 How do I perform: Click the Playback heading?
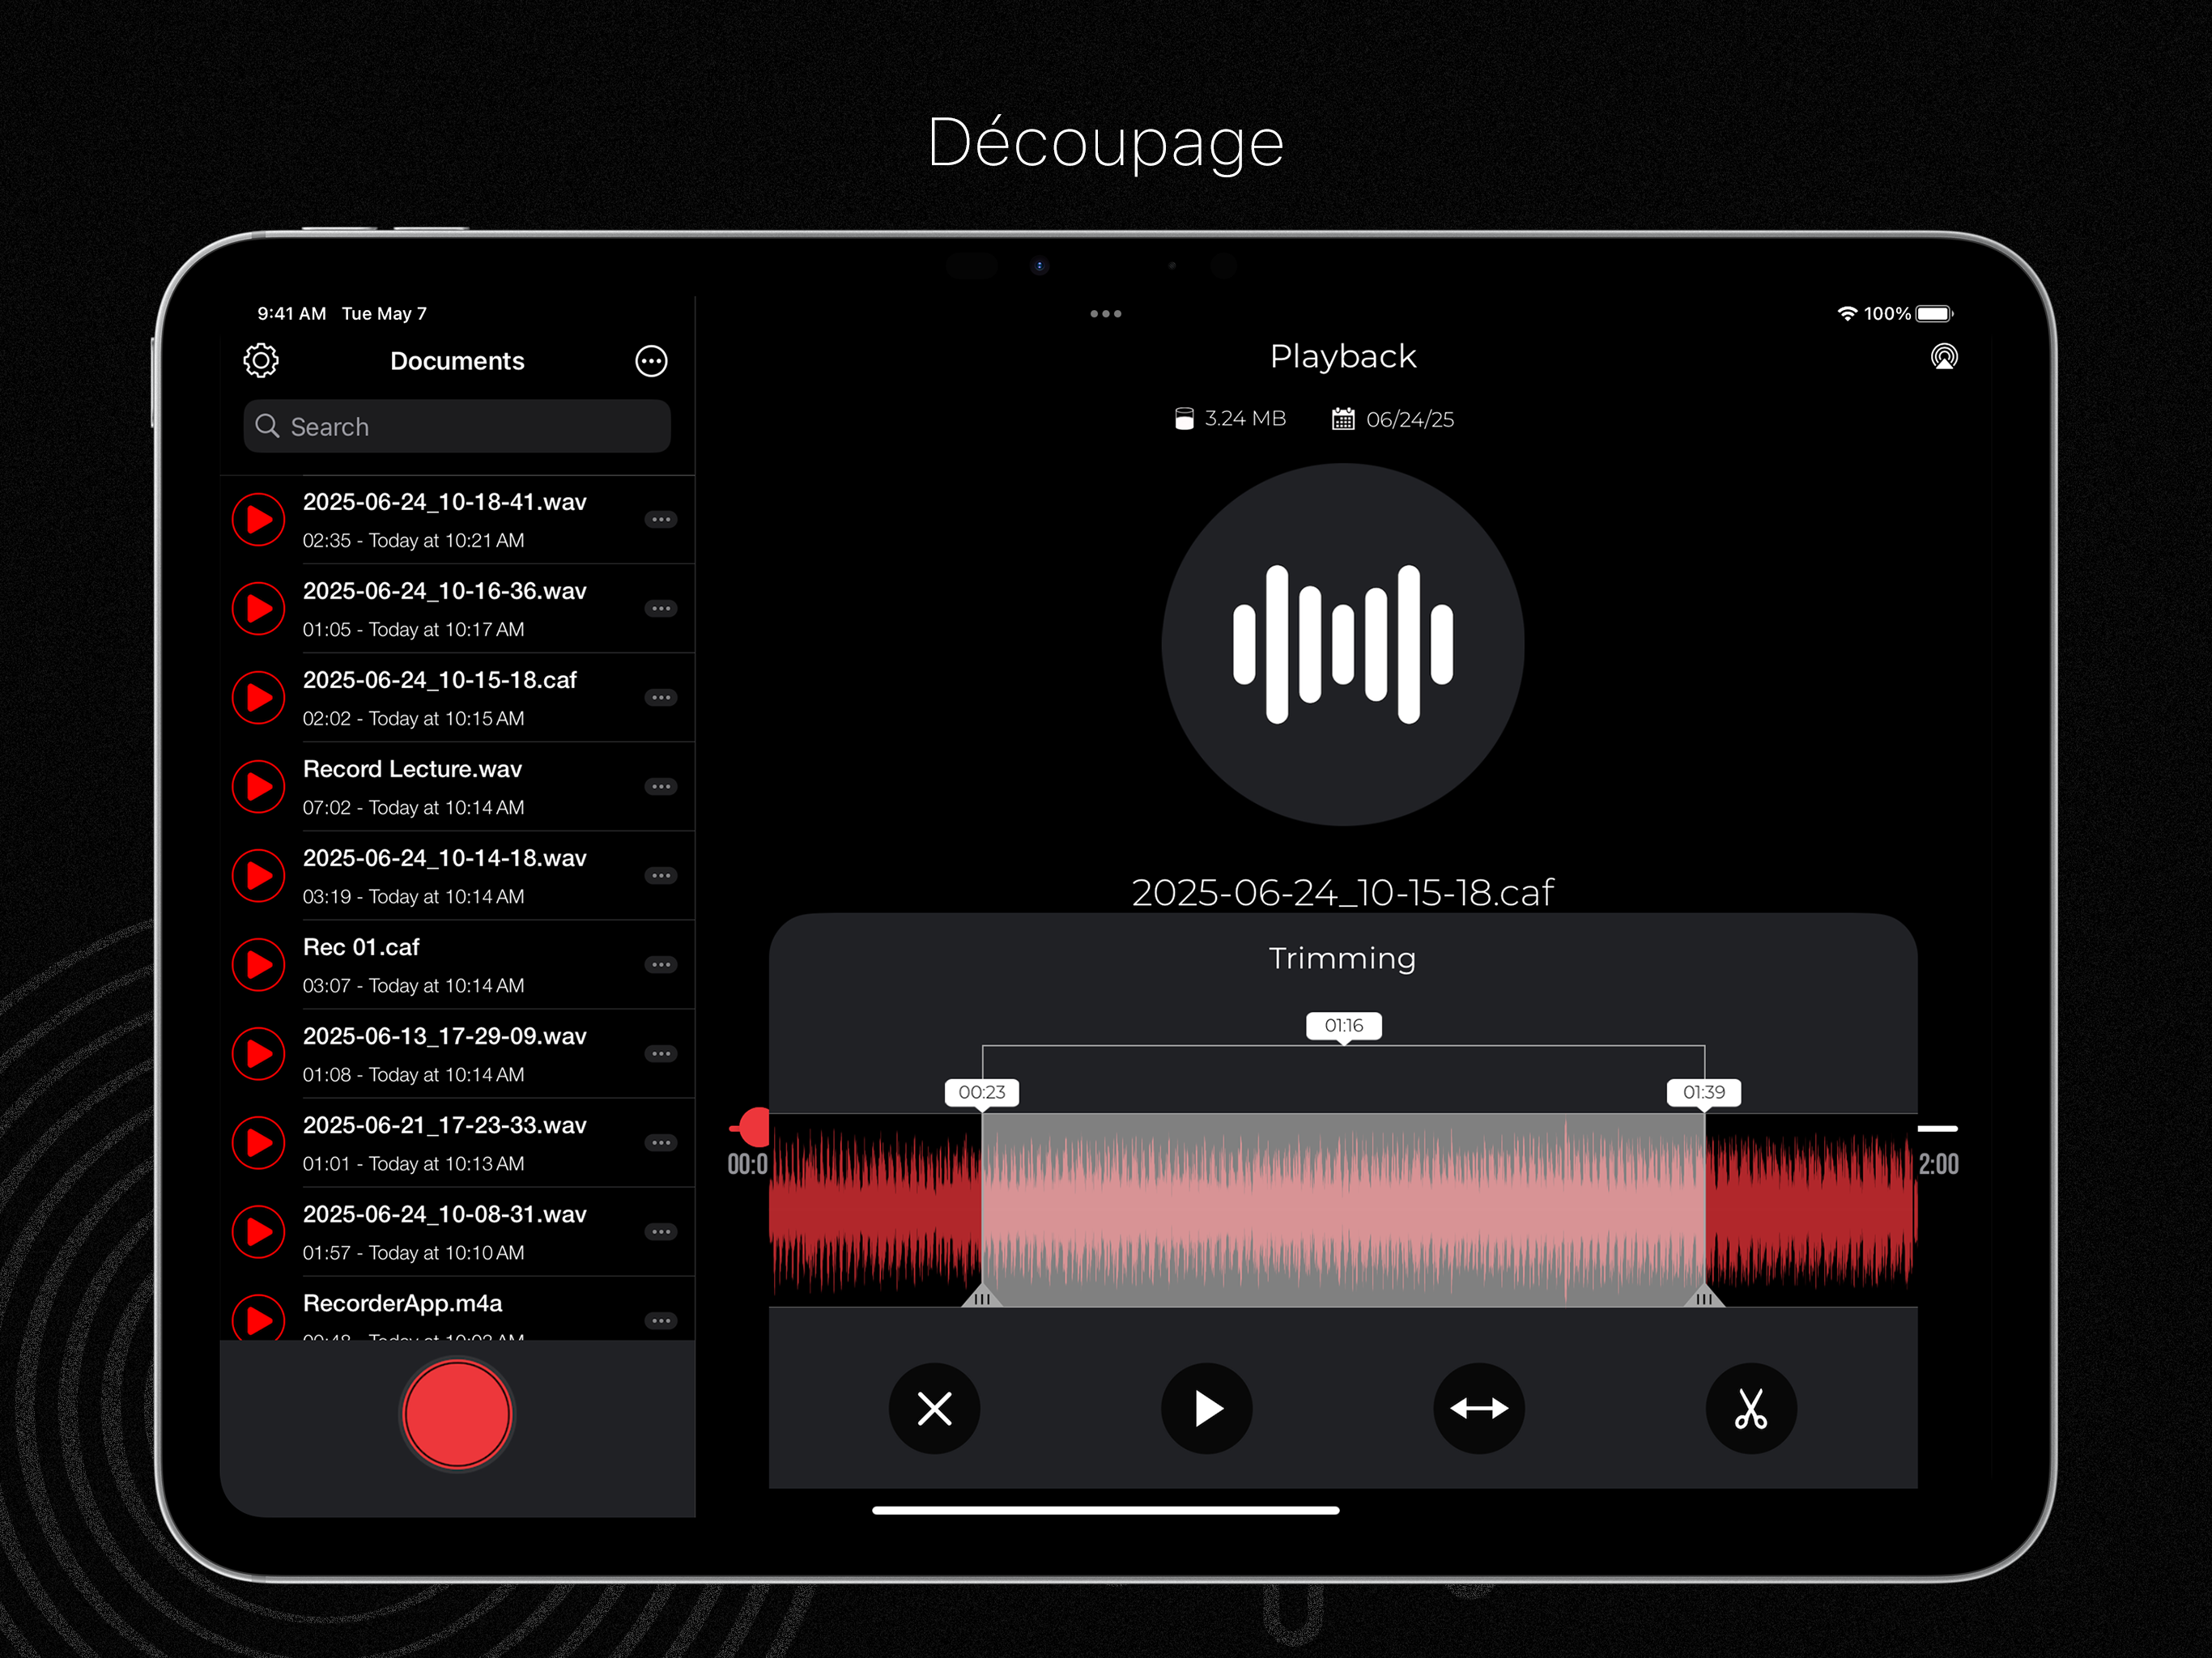pyautogui.click(x=1343, y=357)
